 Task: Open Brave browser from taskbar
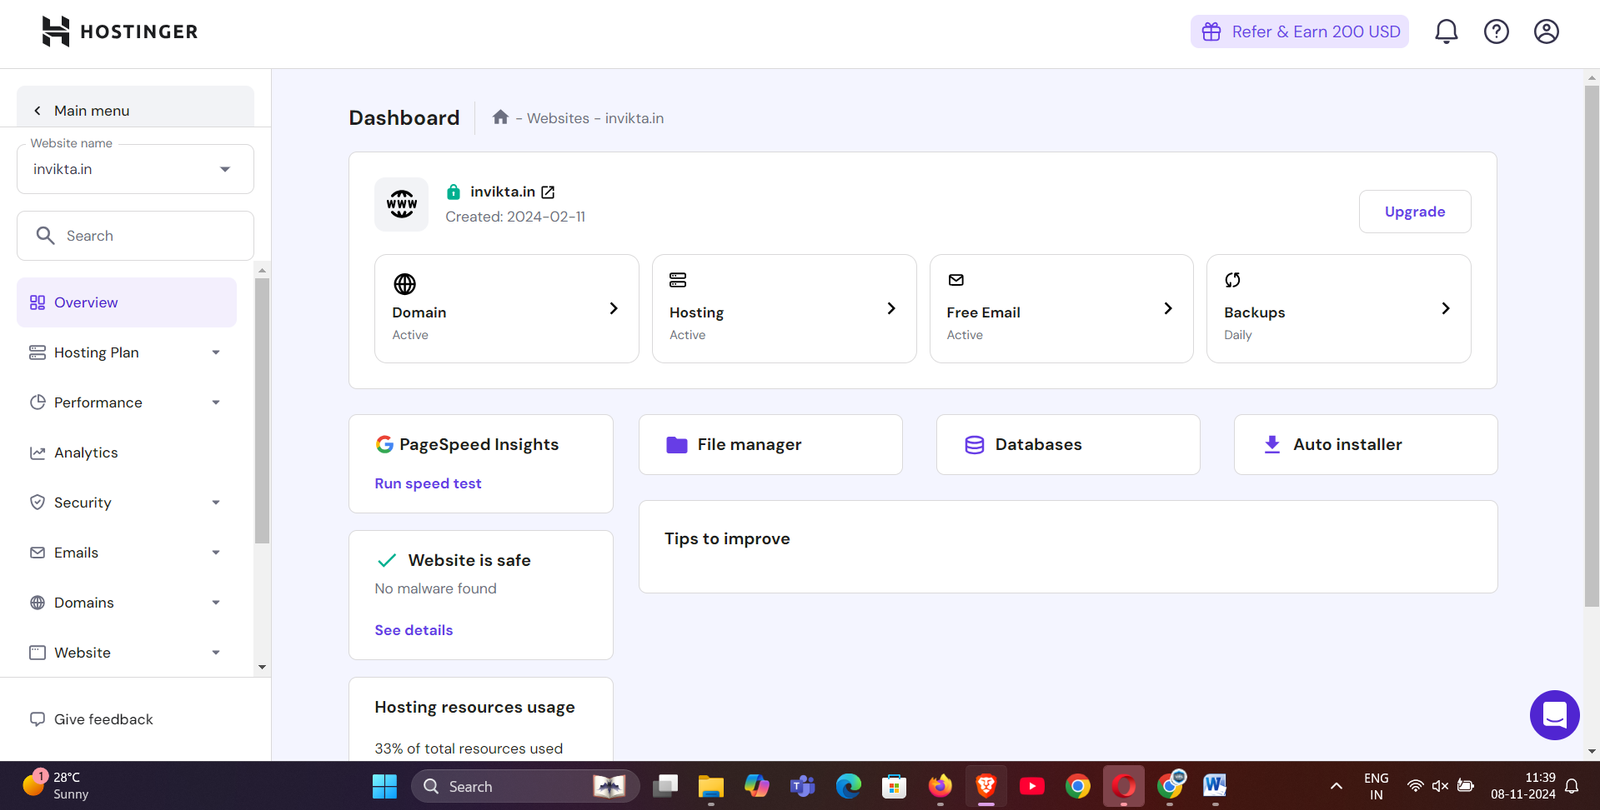tap(986, 786)
